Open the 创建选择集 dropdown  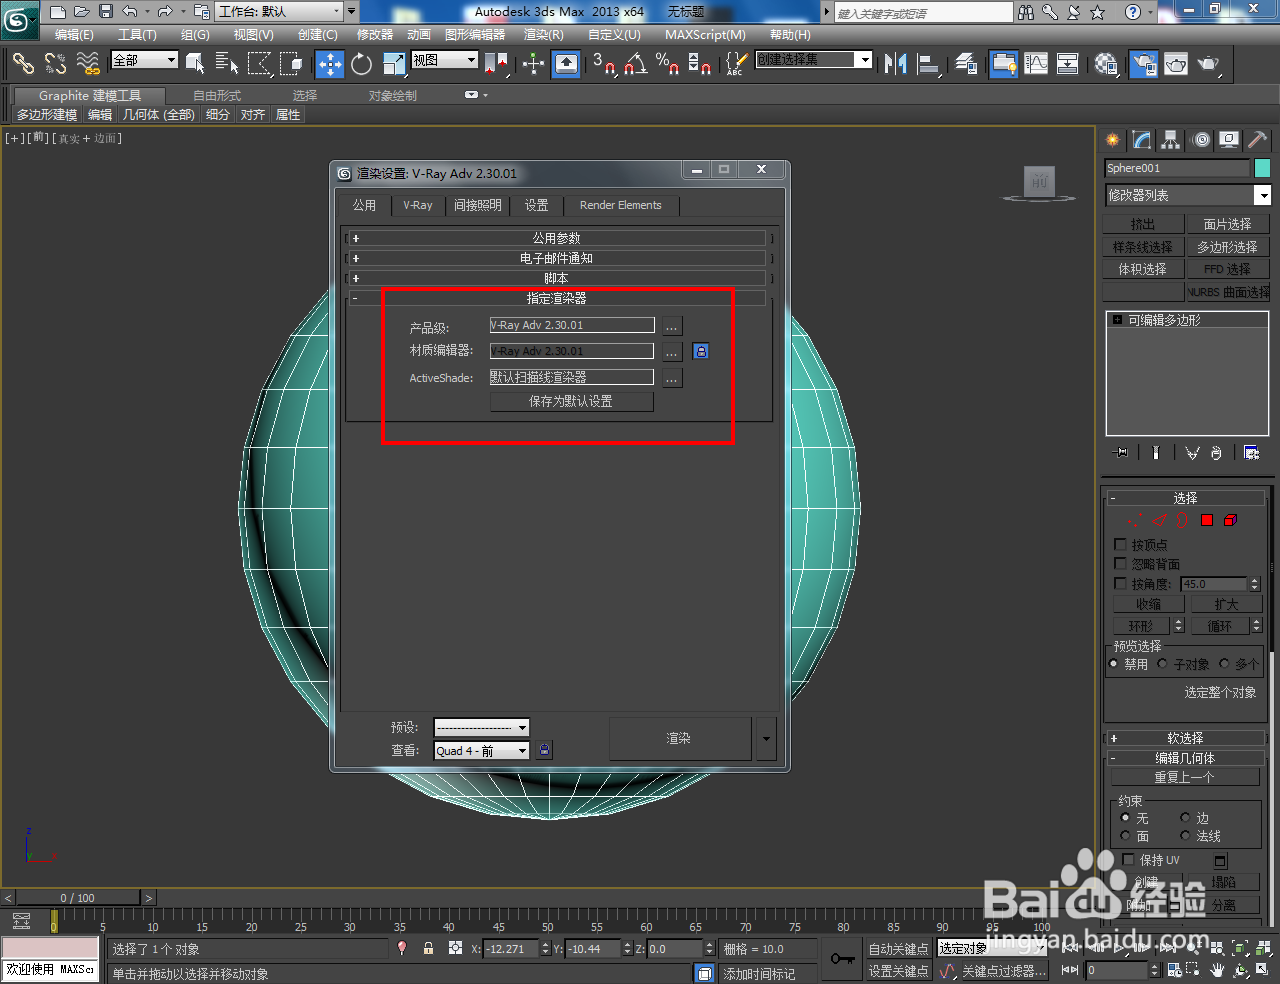(x=813, y=60)
